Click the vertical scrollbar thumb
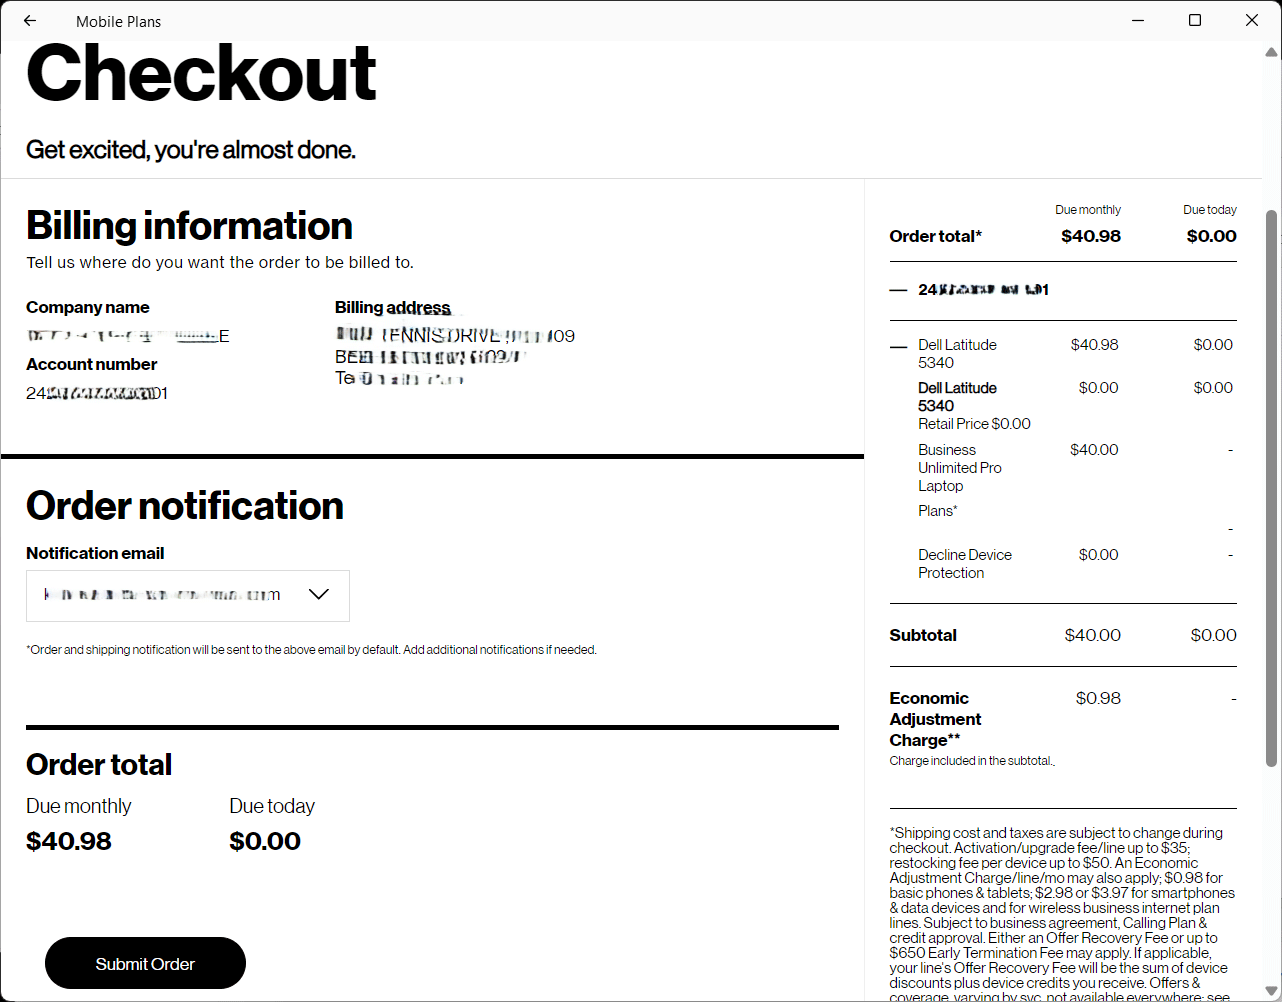Image resolution: width=1282 pixels, height=1002 pixels. 1271,488
